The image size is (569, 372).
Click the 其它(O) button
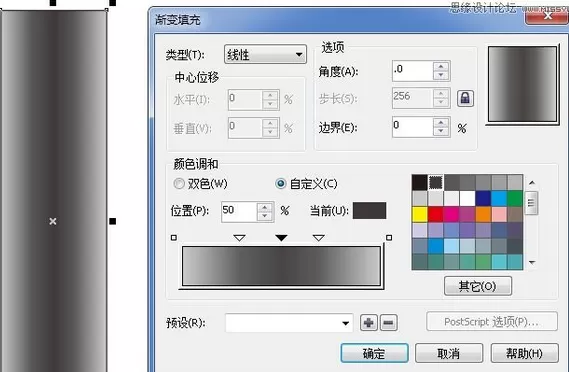coord(478,286)
